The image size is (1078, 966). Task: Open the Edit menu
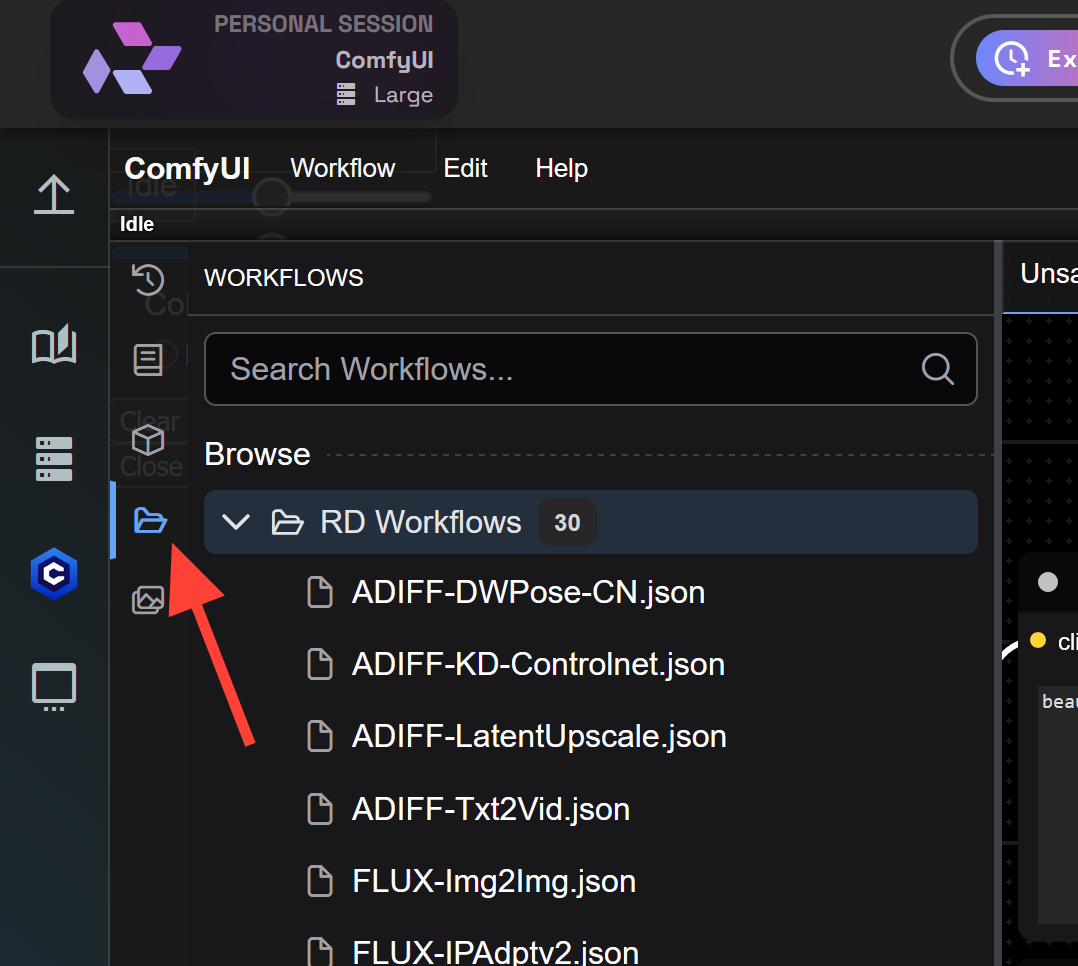tap(465, 168)
